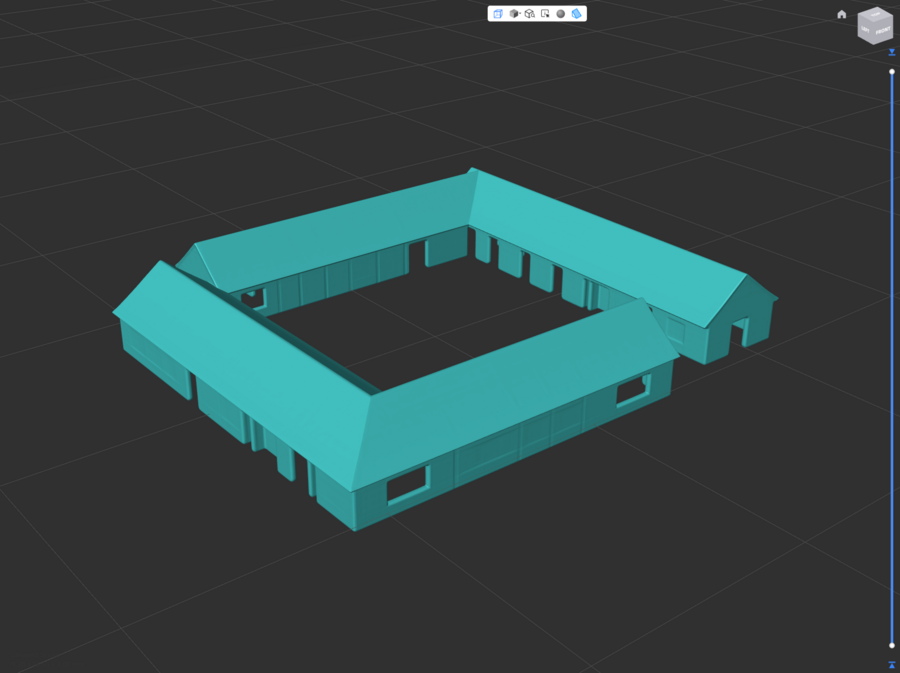Reset camera with the home icon

[841, 14]
